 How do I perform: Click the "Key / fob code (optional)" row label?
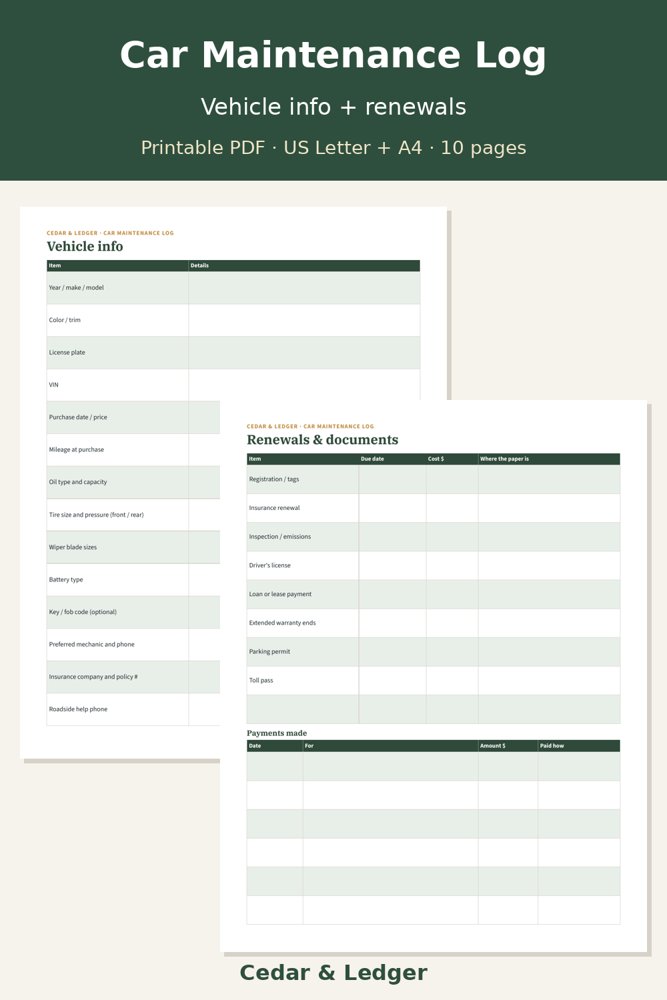tap(83, 612)
